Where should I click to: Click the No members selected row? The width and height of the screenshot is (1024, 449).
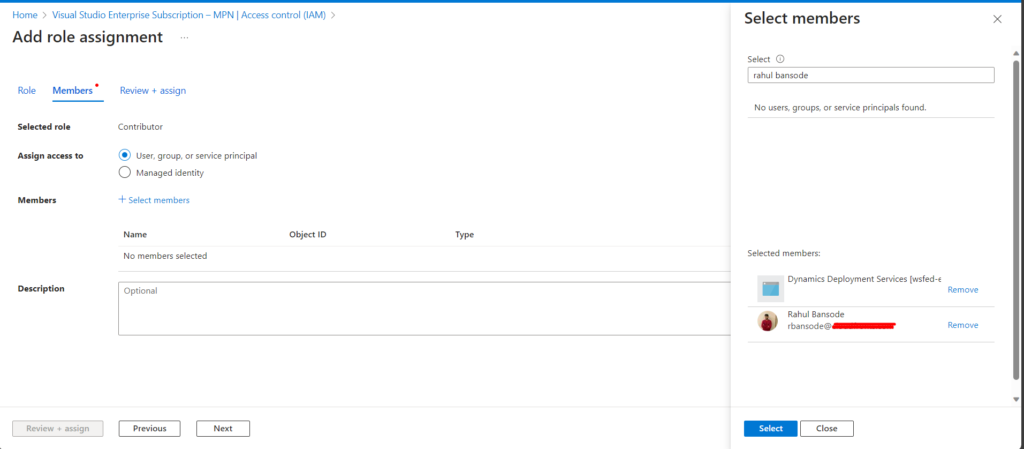tap(424, 256)
